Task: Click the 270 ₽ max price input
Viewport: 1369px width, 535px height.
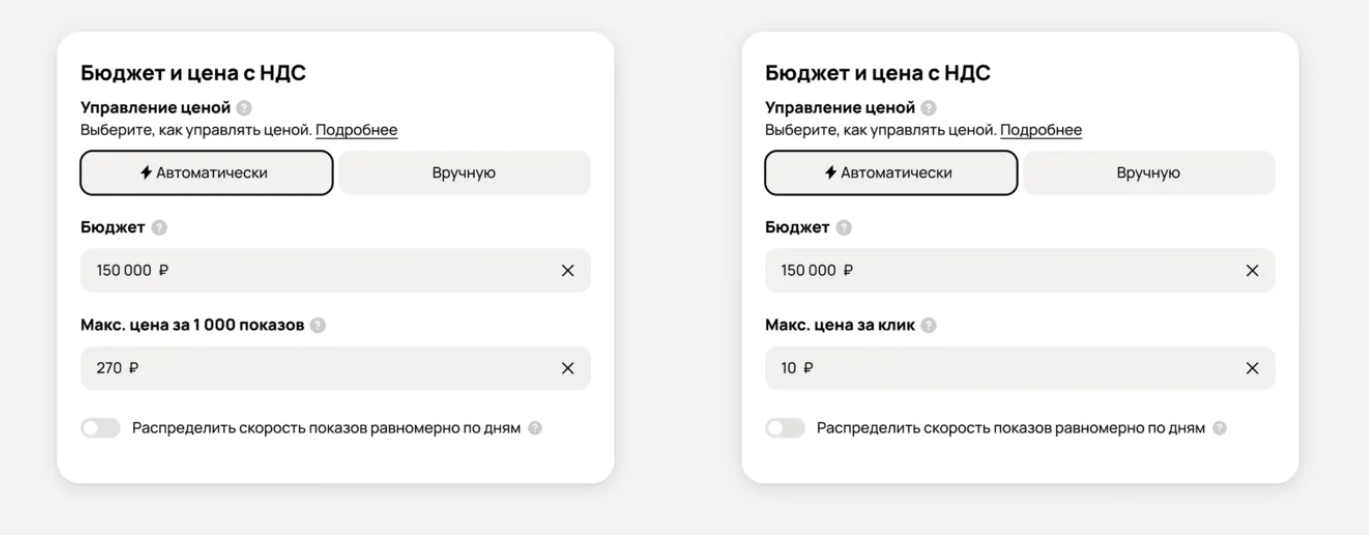Action: tap(320, 368)
